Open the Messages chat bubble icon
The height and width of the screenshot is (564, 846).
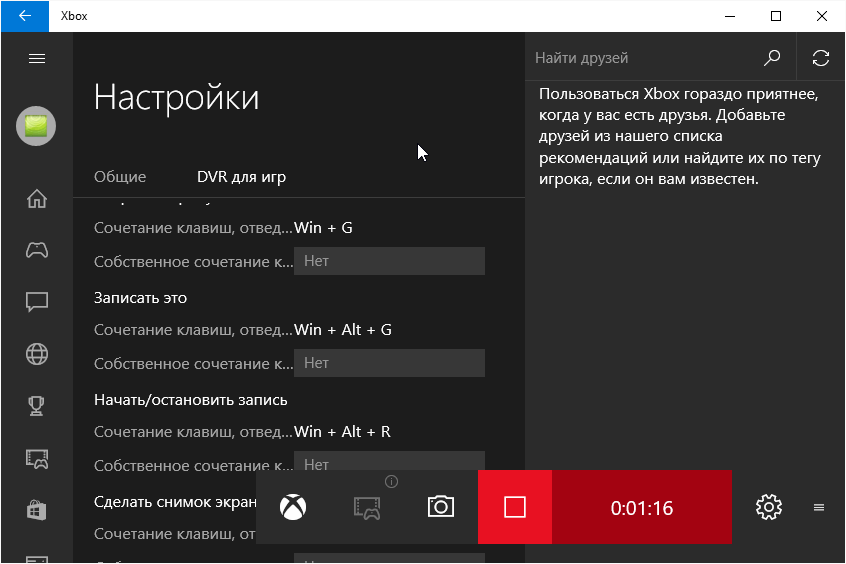tap(37, 302)
